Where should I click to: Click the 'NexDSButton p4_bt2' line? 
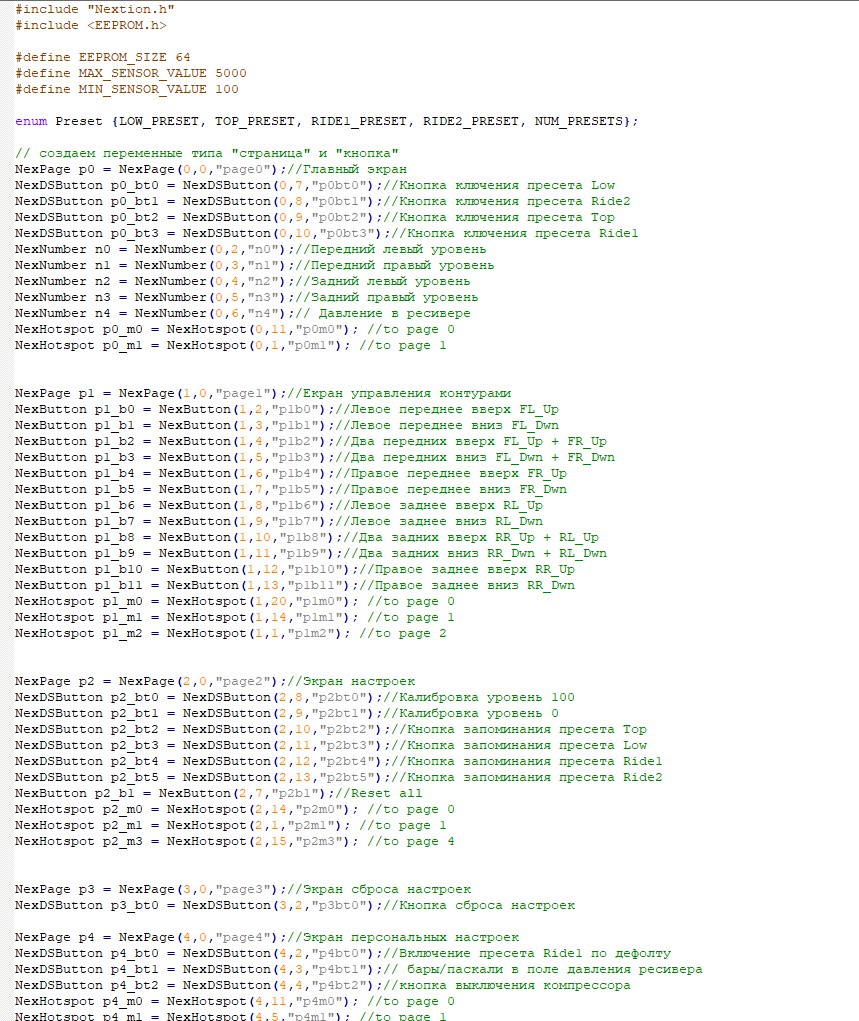click(x=323, y=985)
